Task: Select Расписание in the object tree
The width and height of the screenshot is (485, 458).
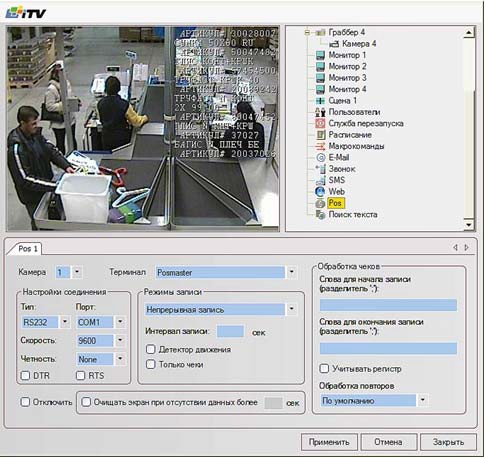Action: pos(350,135)
